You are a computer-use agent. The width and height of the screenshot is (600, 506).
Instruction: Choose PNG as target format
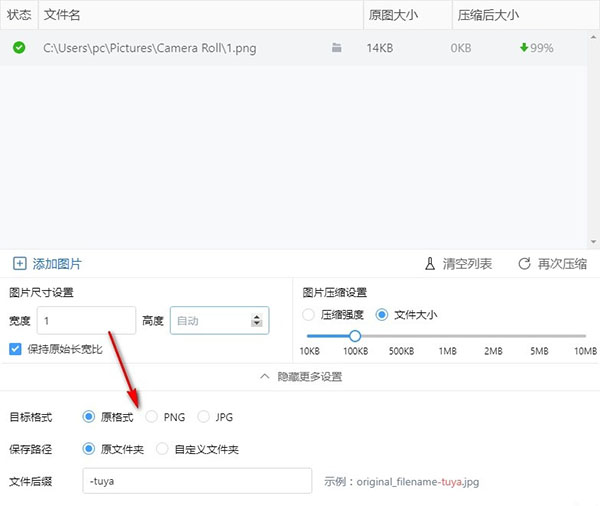tap(152, 417)
